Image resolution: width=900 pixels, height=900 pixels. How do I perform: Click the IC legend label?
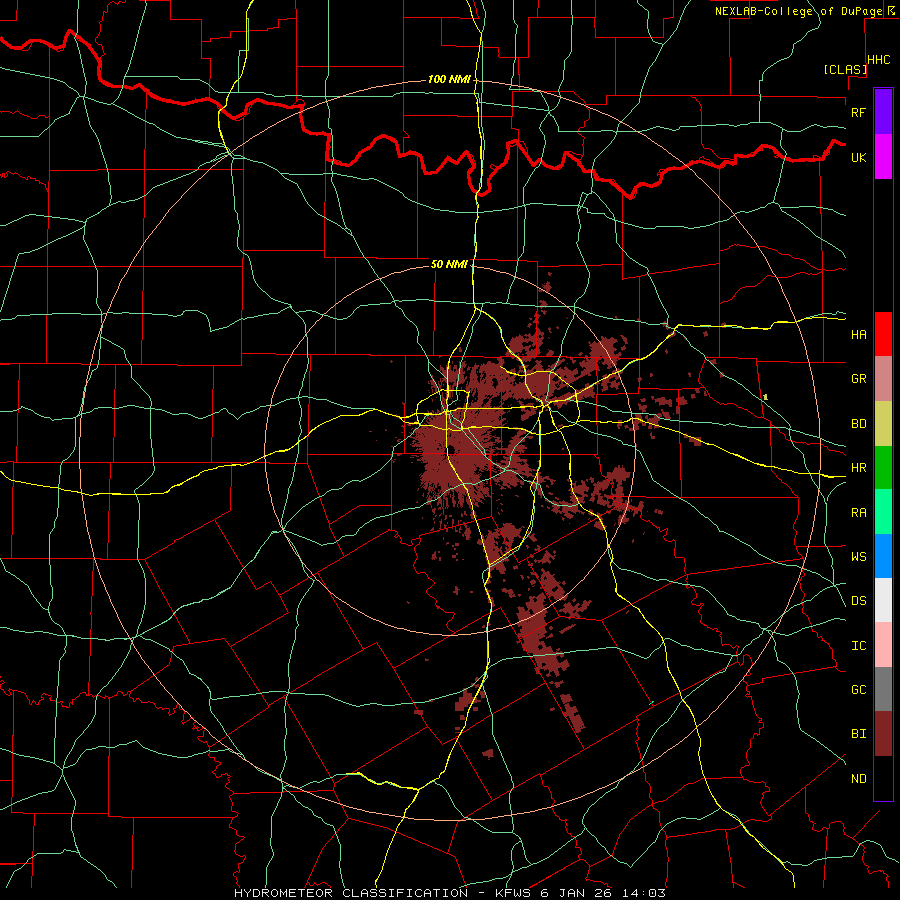[x=858, y=645]
